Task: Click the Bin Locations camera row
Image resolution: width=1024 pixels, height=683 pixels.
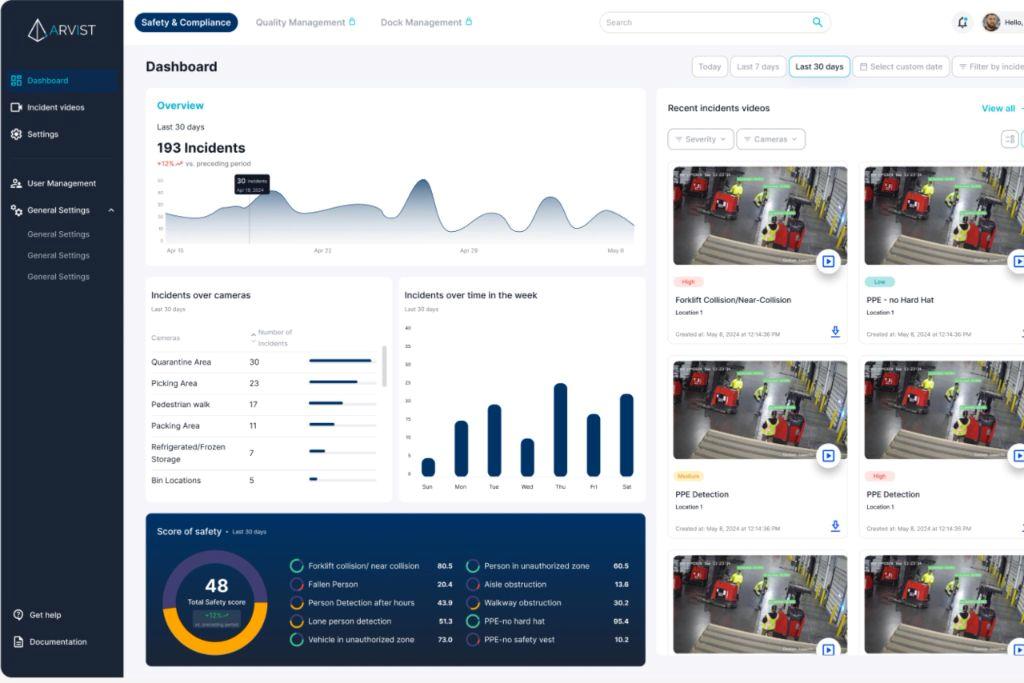Action: click(263, 480)
